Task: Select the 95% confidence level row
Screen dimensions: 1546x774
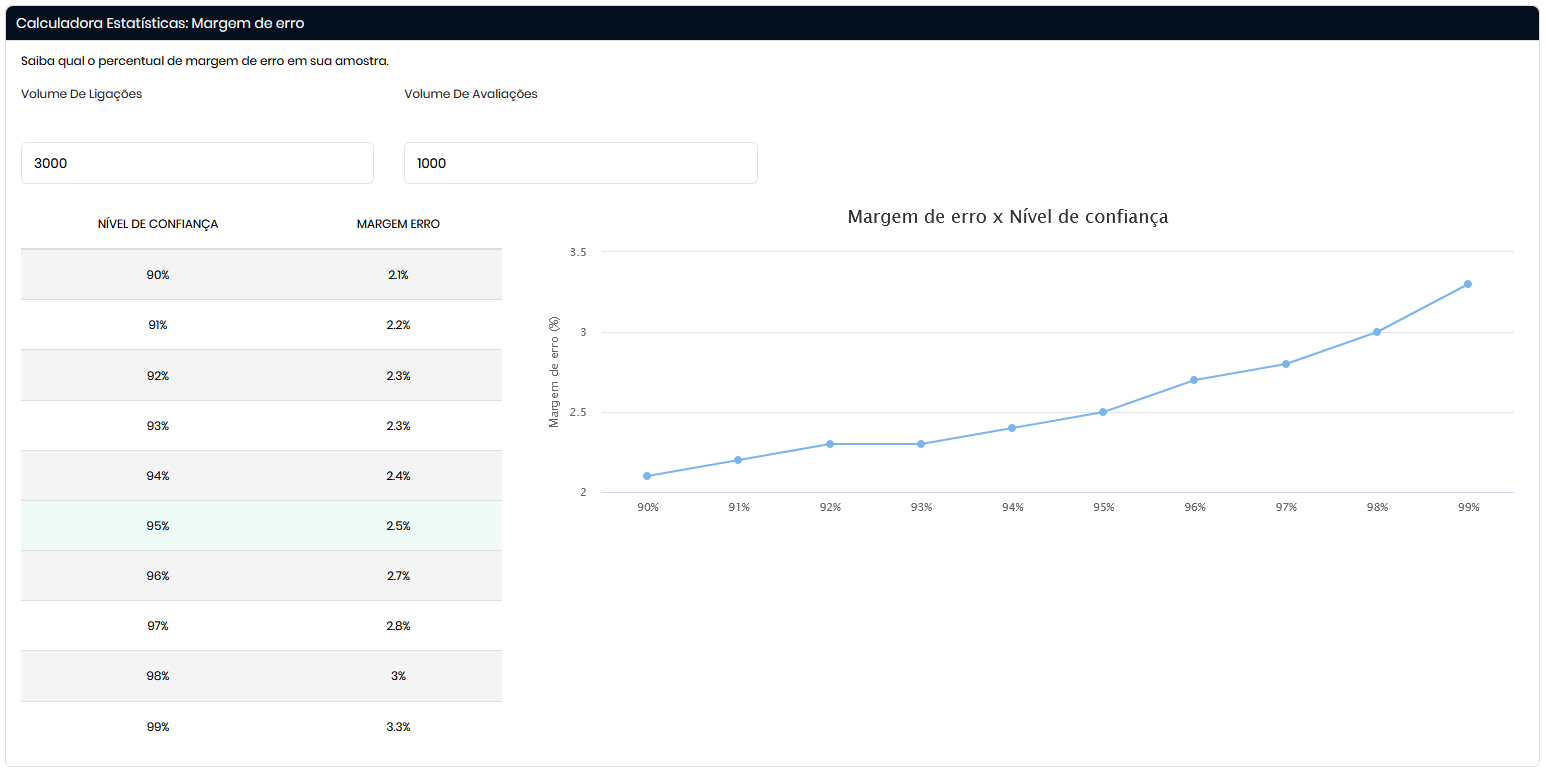Action: [x=261, y=526]
